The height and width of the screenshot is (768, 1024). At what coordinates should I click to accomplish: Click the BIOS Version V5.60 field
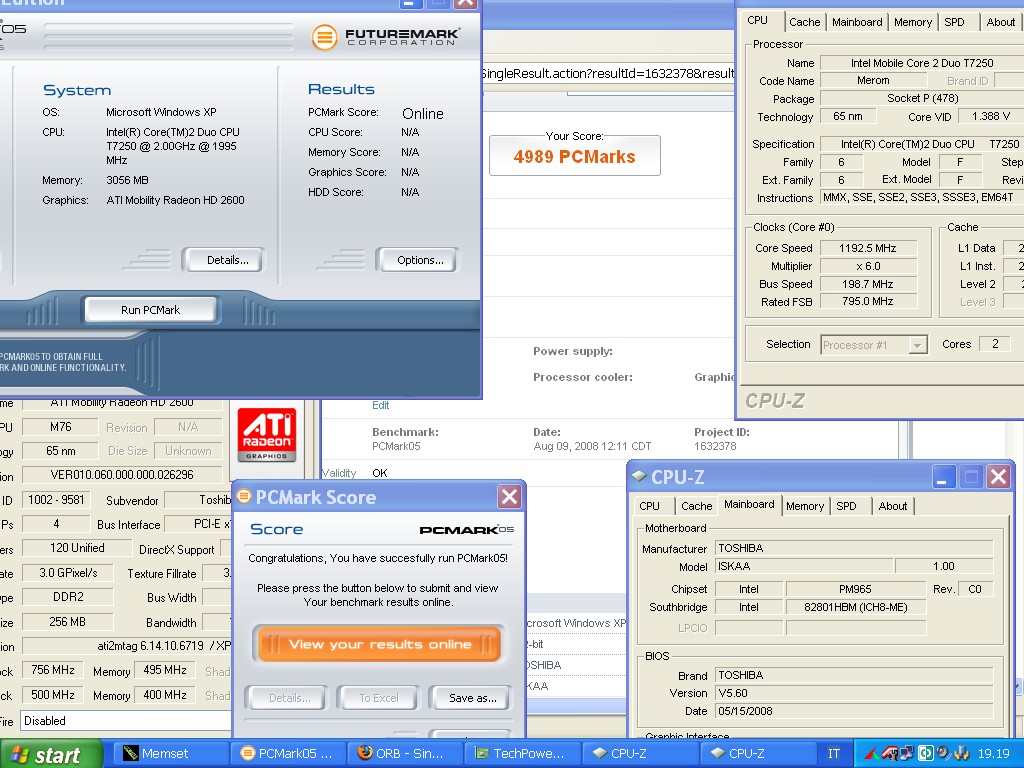coord(854,694)
